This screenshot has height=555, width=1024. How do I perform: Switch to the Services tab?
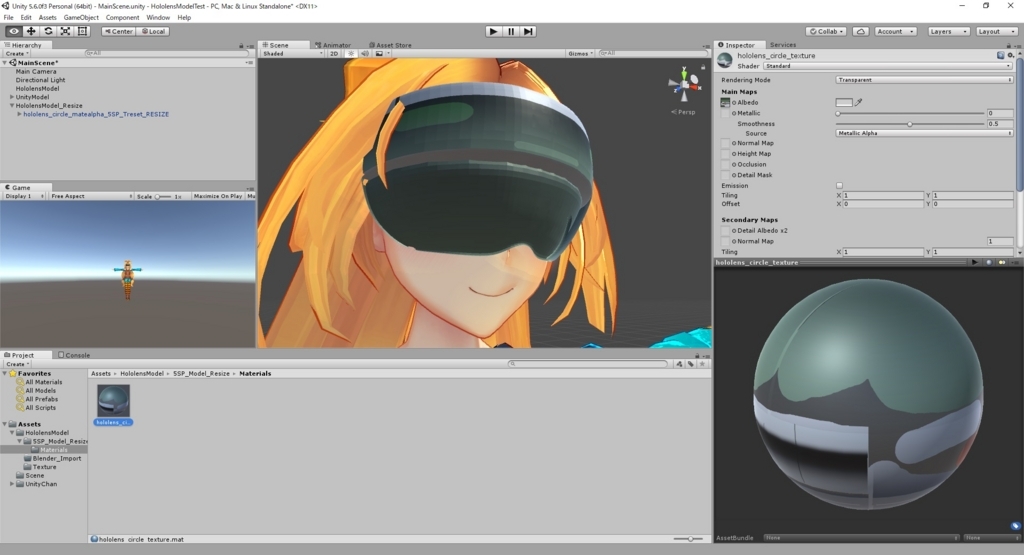click(782, 45)
